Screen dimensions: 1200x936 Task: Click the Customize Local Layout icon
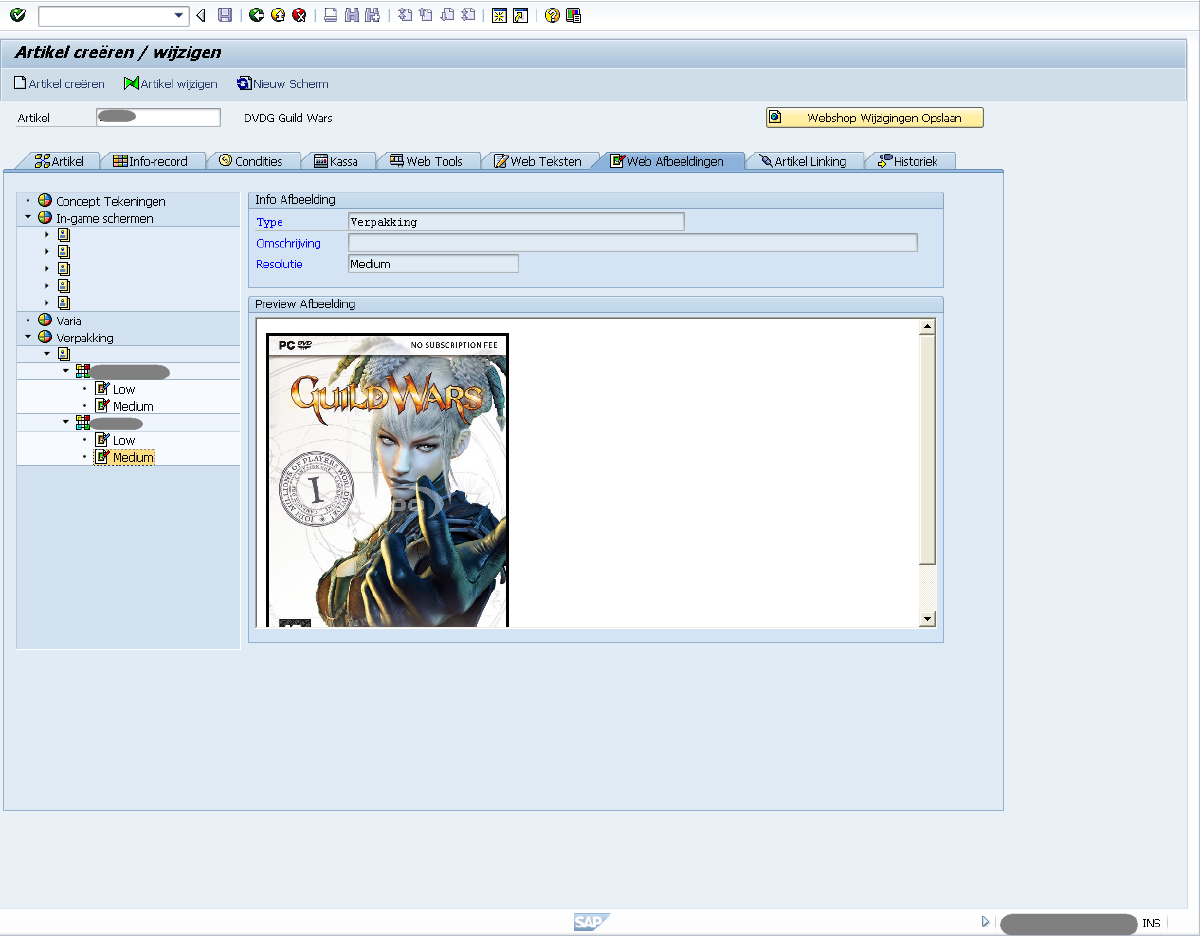573,16
